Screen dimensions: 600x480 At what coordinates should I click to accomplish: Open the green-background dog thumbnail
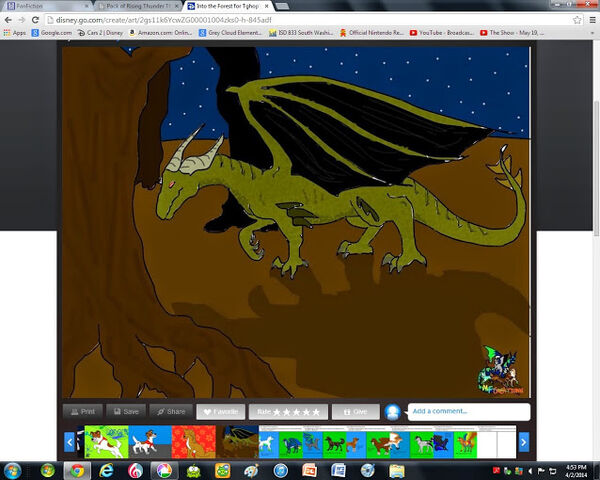click(x=106, y=442)
